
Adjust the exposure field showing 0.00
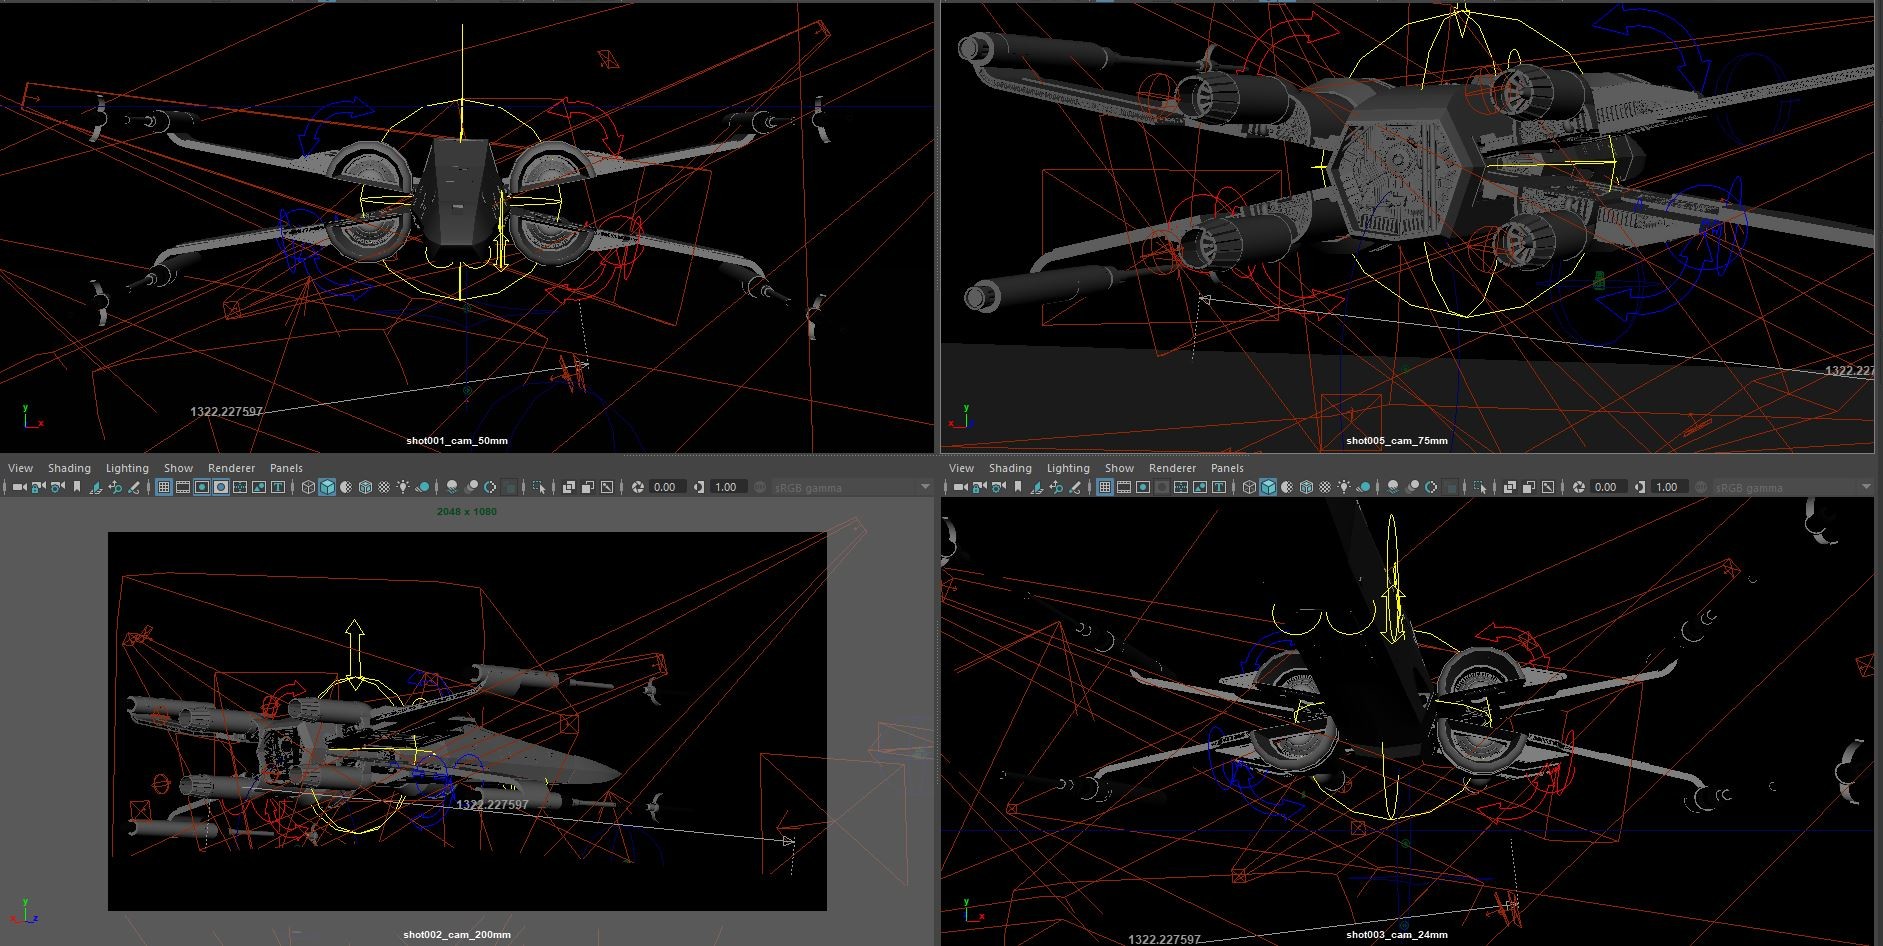click(664, 487)
